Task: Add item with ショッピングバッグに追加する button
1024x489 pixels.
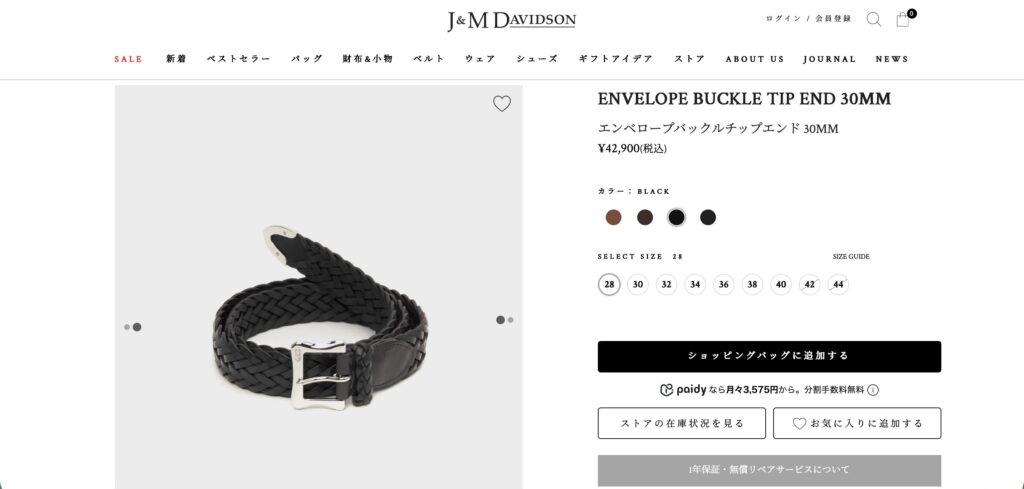Action: click(x=769, y=356)
